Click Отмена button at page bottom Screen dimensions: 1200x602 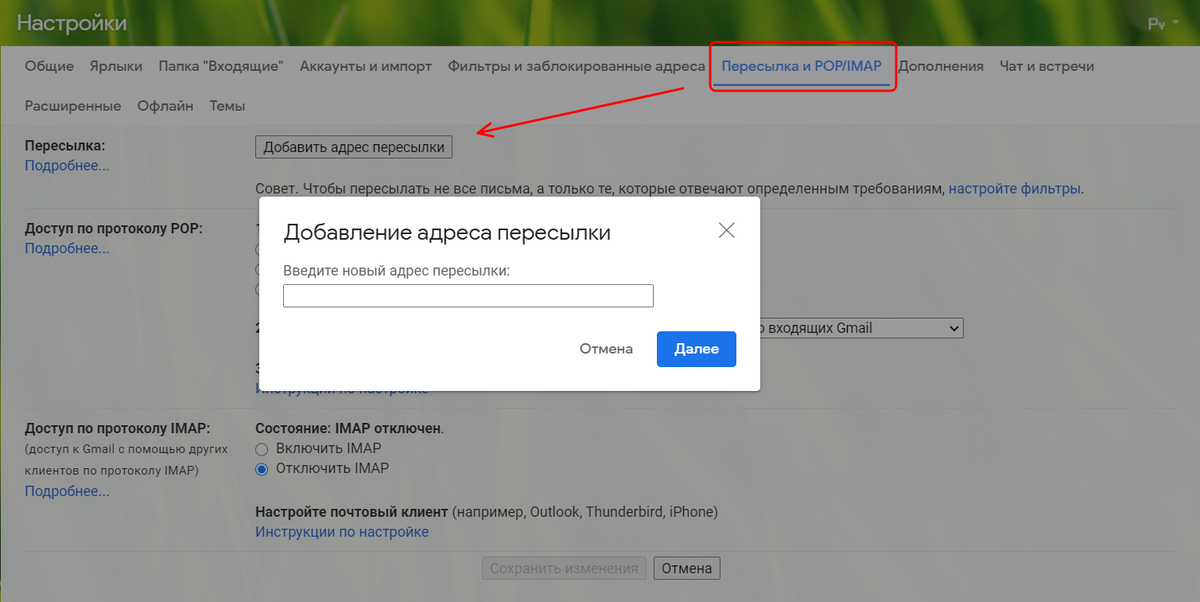click(687, 568)
